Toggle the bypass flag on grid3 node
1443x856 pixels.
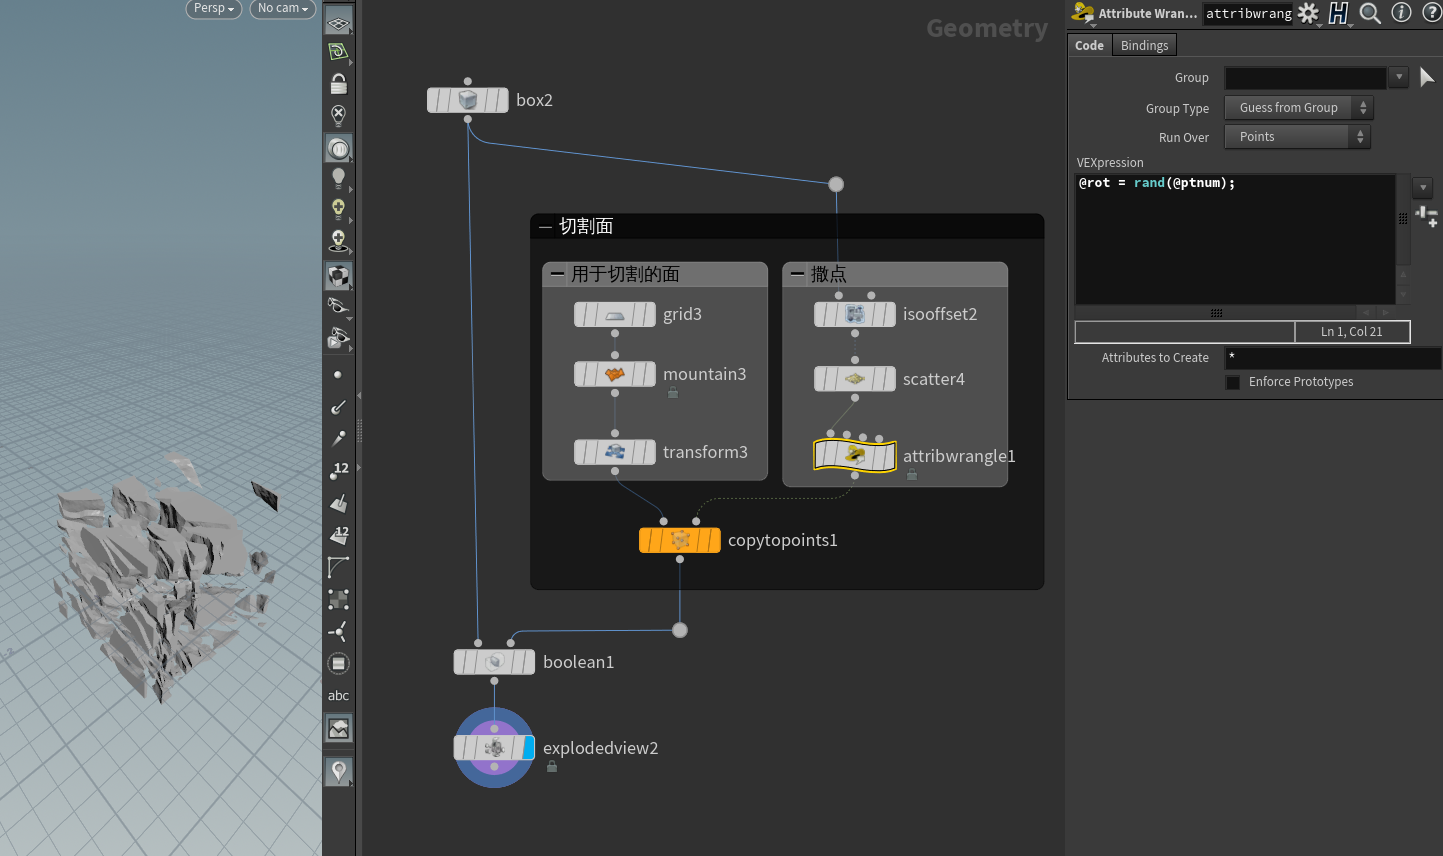click(582, 315)
